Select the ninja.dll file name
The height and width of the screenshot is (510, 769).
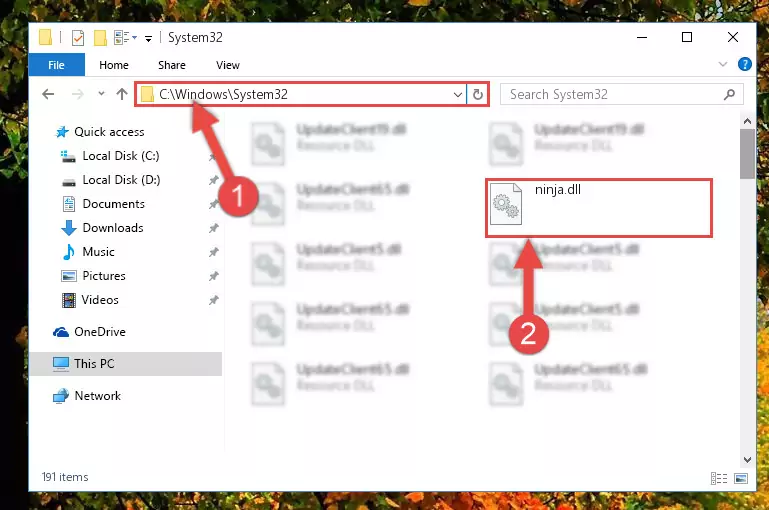click(558, 189)
